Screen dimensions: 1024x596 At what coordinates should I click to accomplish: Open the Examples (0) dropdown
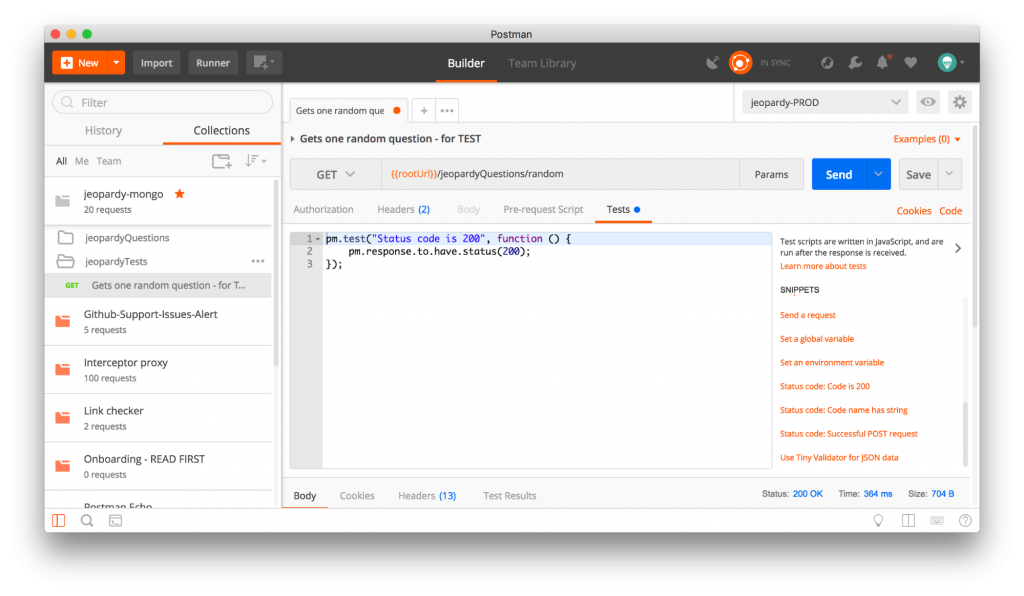pyautogui.click(x=927, y=139)
